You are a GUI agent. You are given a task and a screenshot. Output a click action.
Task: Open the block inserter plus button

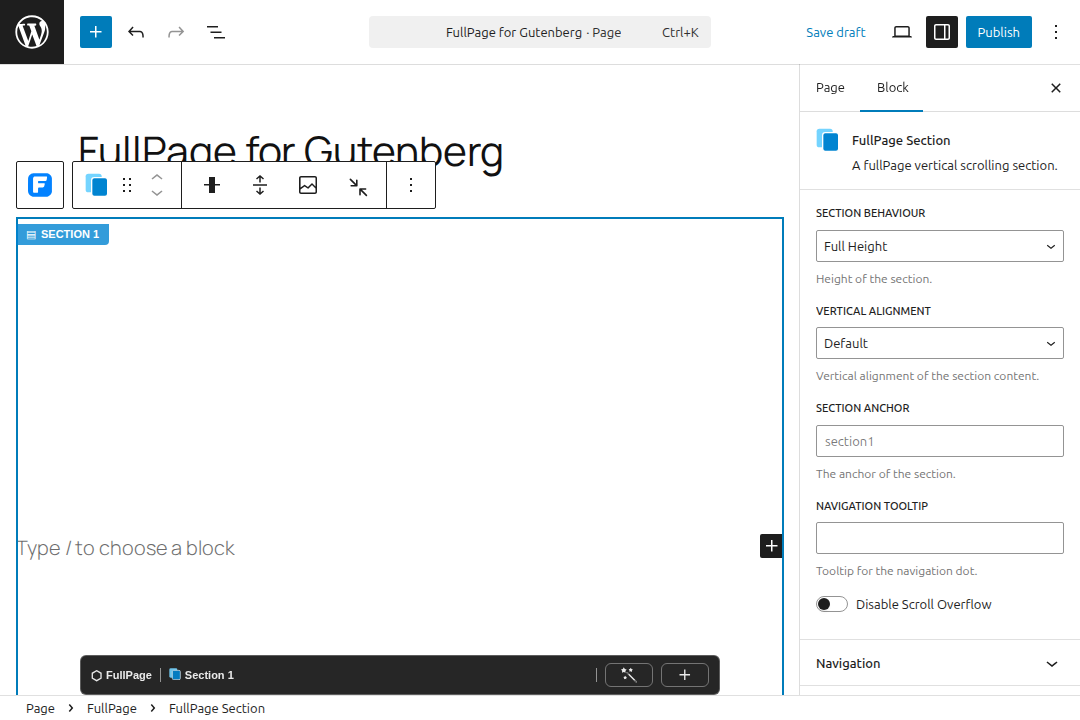coord(96,32)
